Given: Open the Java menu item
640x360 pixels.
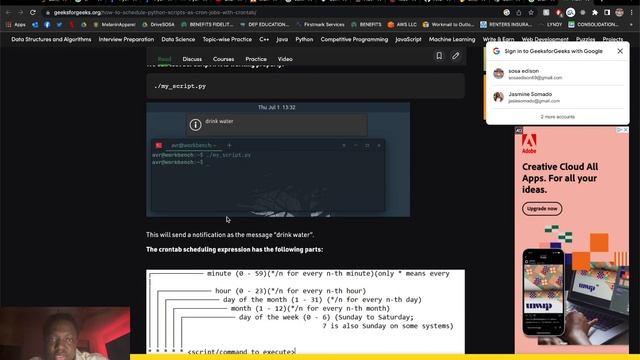Looking at the screenshot, I should pos(282,40).
